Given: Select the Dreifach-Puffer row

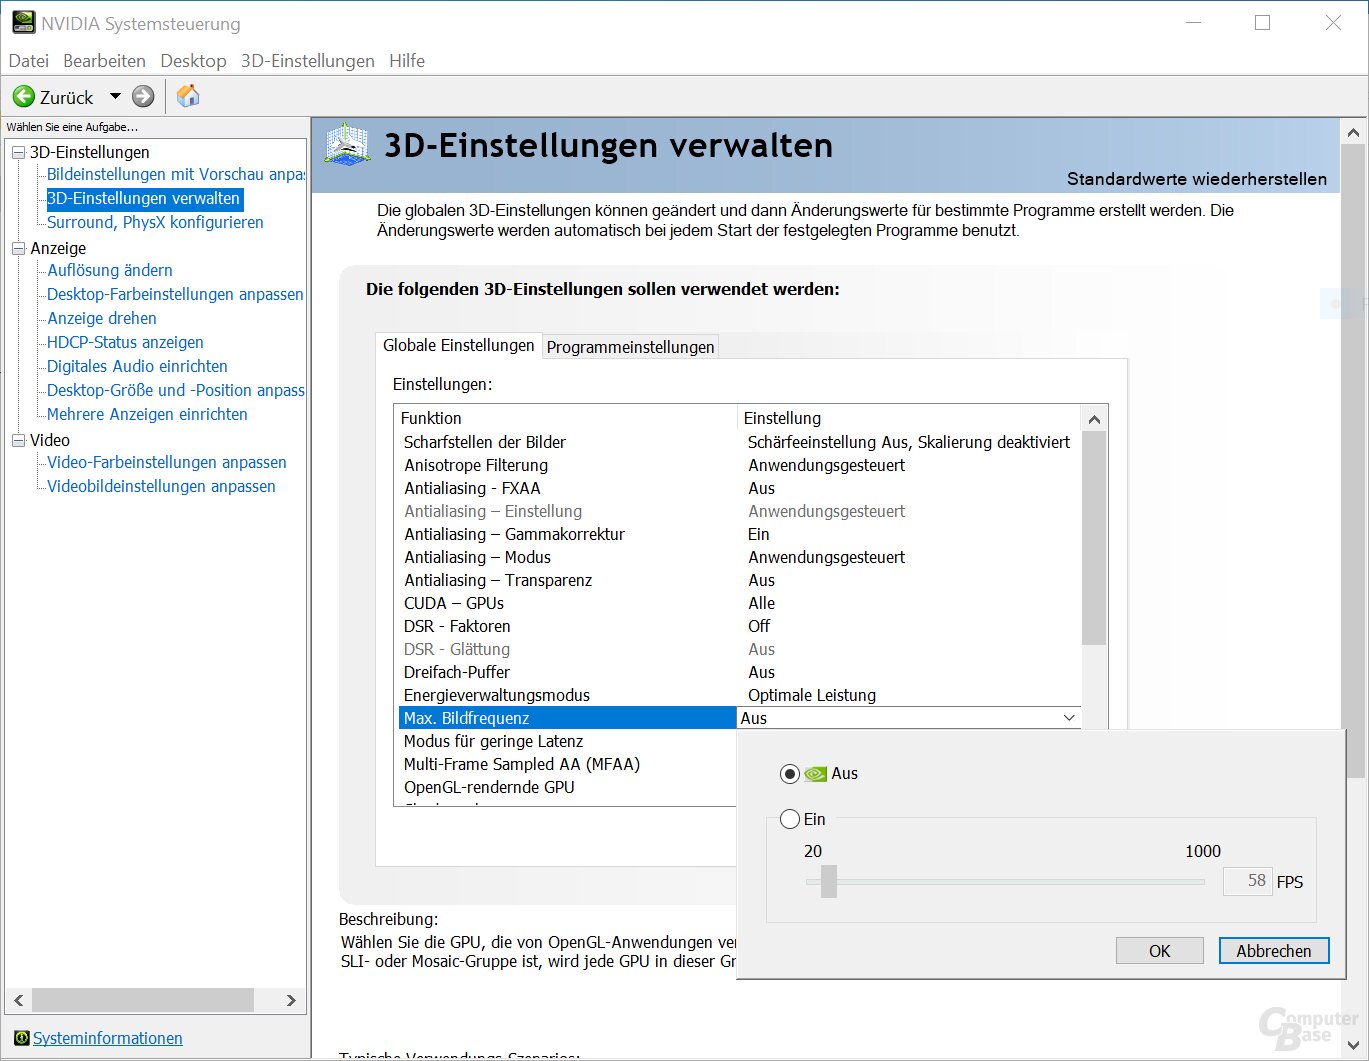Looking at the screenshot, I should point(739,672).
